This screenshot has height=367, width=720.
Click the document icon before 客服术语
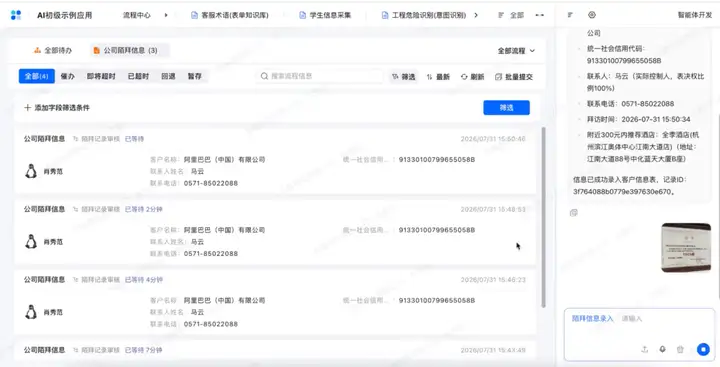coord(194,15)
